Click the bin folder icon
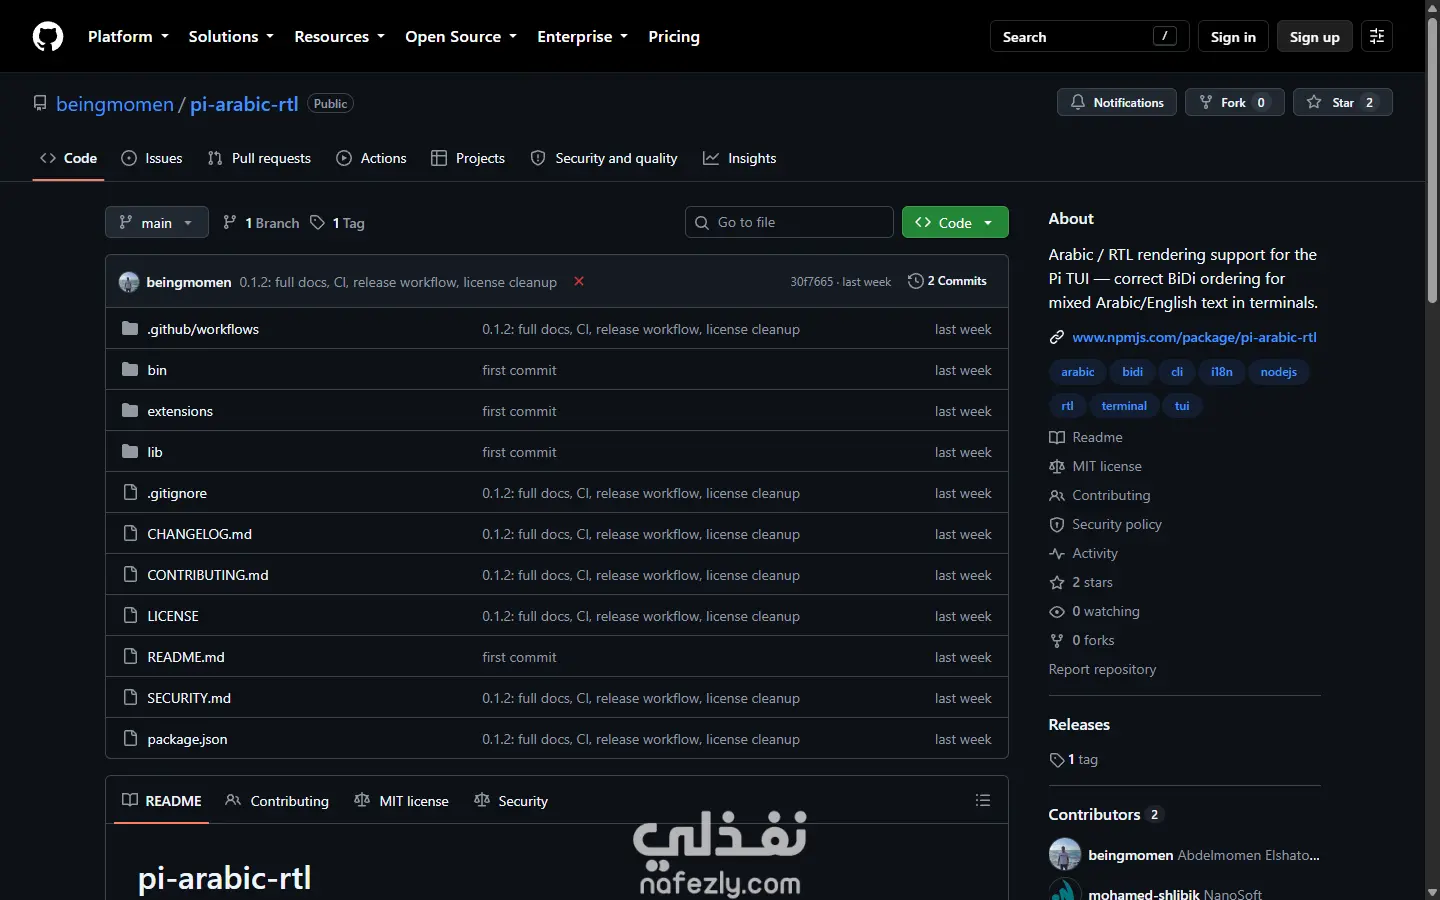 click(130, 370)
